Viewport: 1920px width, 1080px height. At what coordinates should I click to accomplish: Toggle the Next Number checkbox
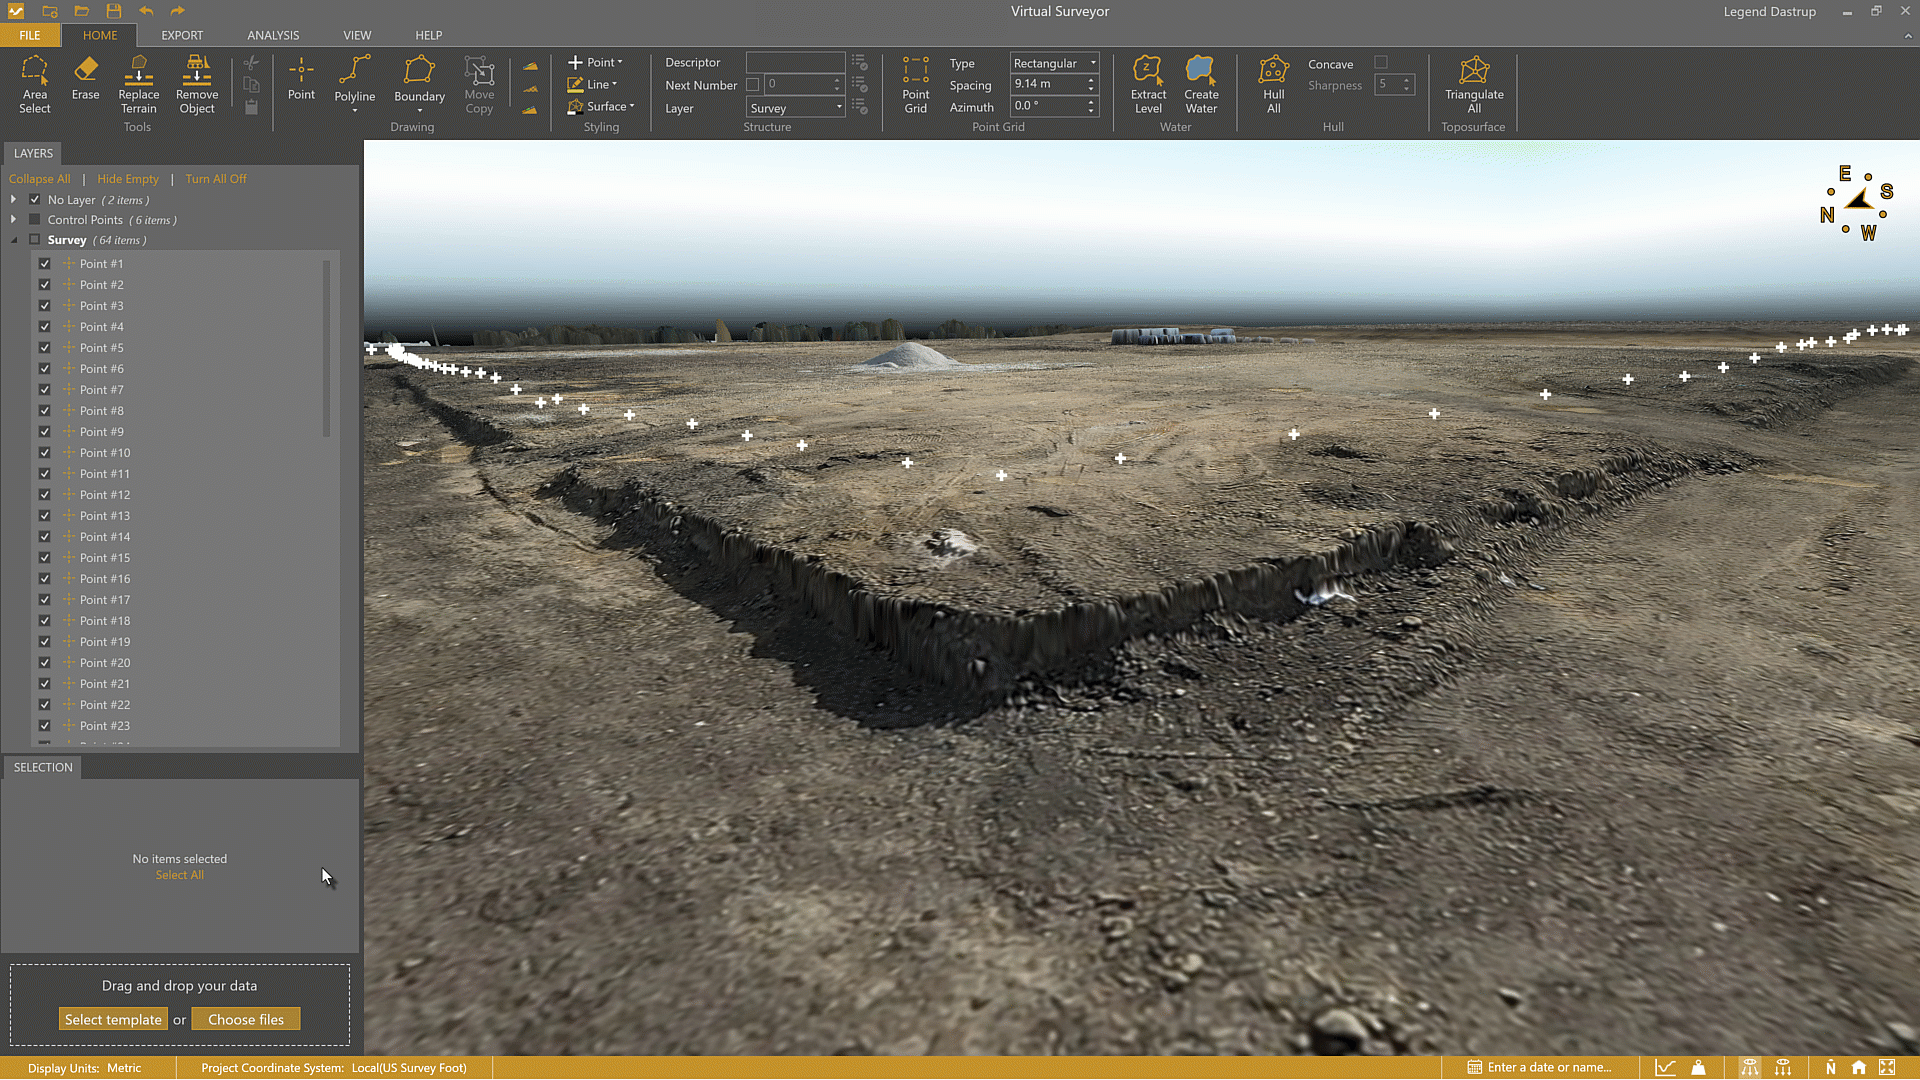753,84
